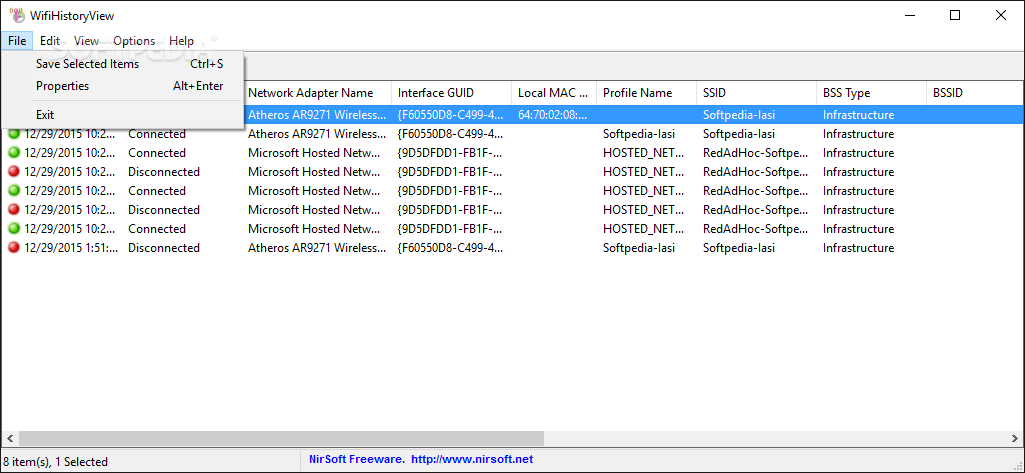Image resolution: width=1025 pixels, height=473 pixels.
Task: Choose Exit from the File menu
Action: [123, 115]
